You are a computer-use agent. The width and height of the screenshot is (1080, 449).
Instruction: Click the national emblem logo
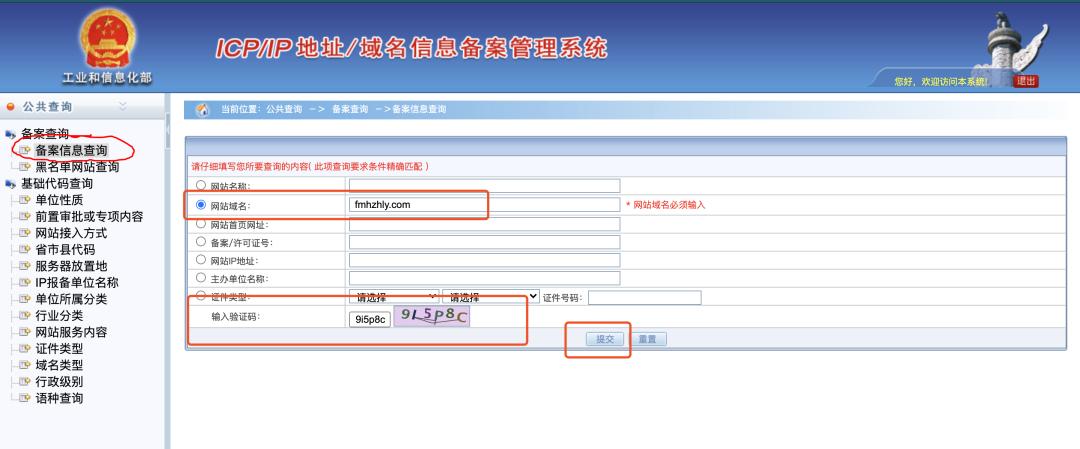[107, 39]
